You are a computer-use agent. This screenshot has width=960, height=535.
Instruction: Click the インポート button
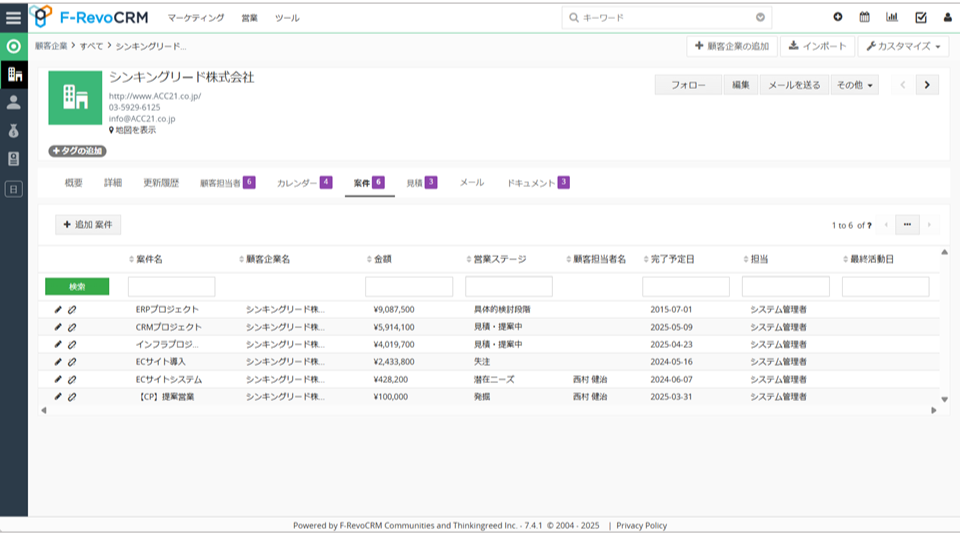(817, 46)
